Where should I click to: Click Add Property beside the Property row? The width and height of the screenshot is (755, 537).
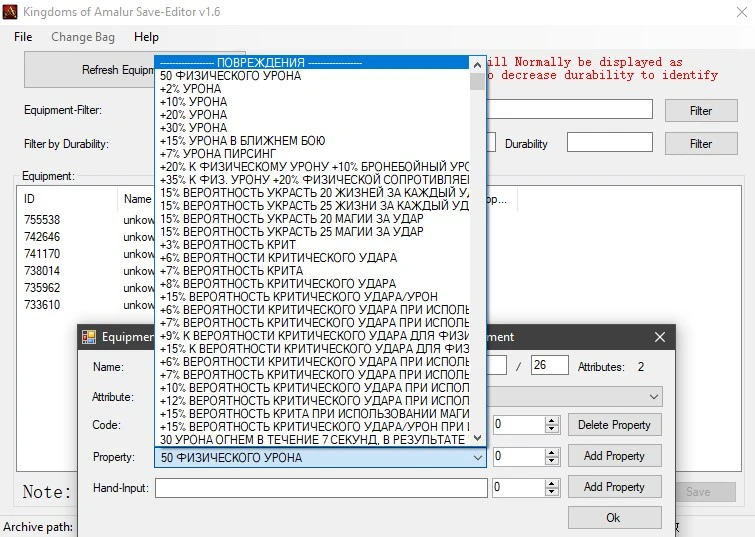click(x=614, y=456)
